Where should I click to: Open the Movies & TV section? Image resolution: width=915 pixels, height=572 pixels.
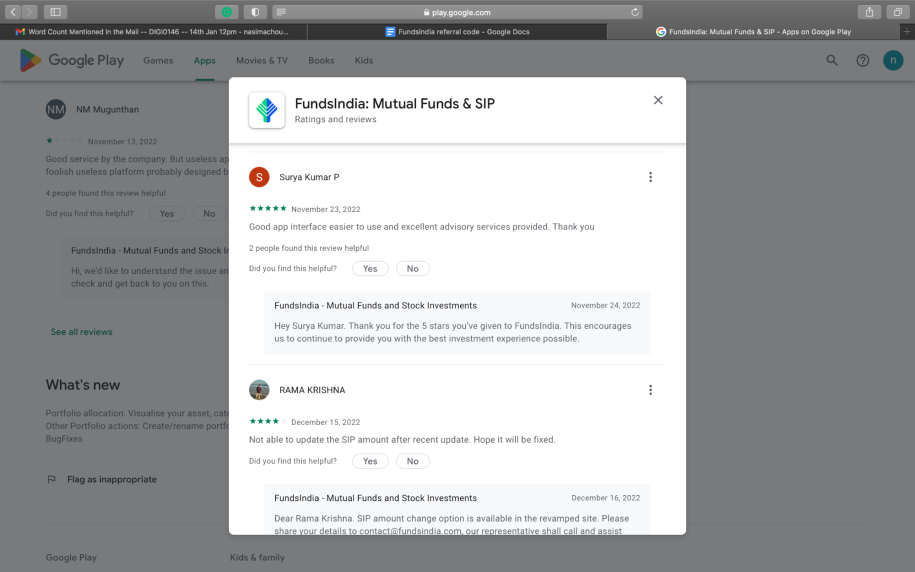(262, 60)
